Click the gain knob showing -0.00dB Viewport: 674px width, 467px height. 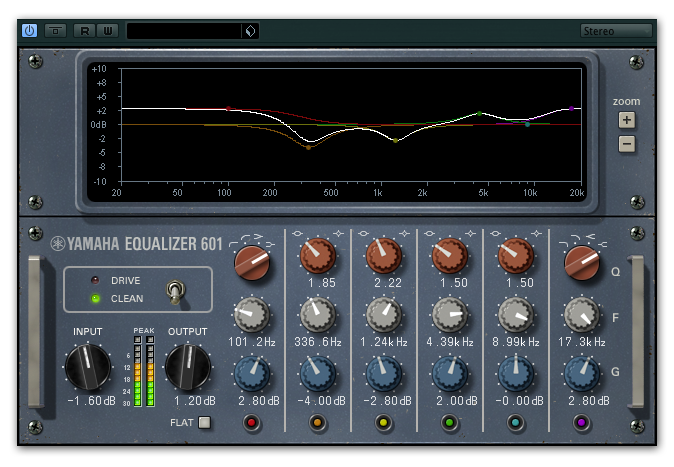(x=515, y=373)
